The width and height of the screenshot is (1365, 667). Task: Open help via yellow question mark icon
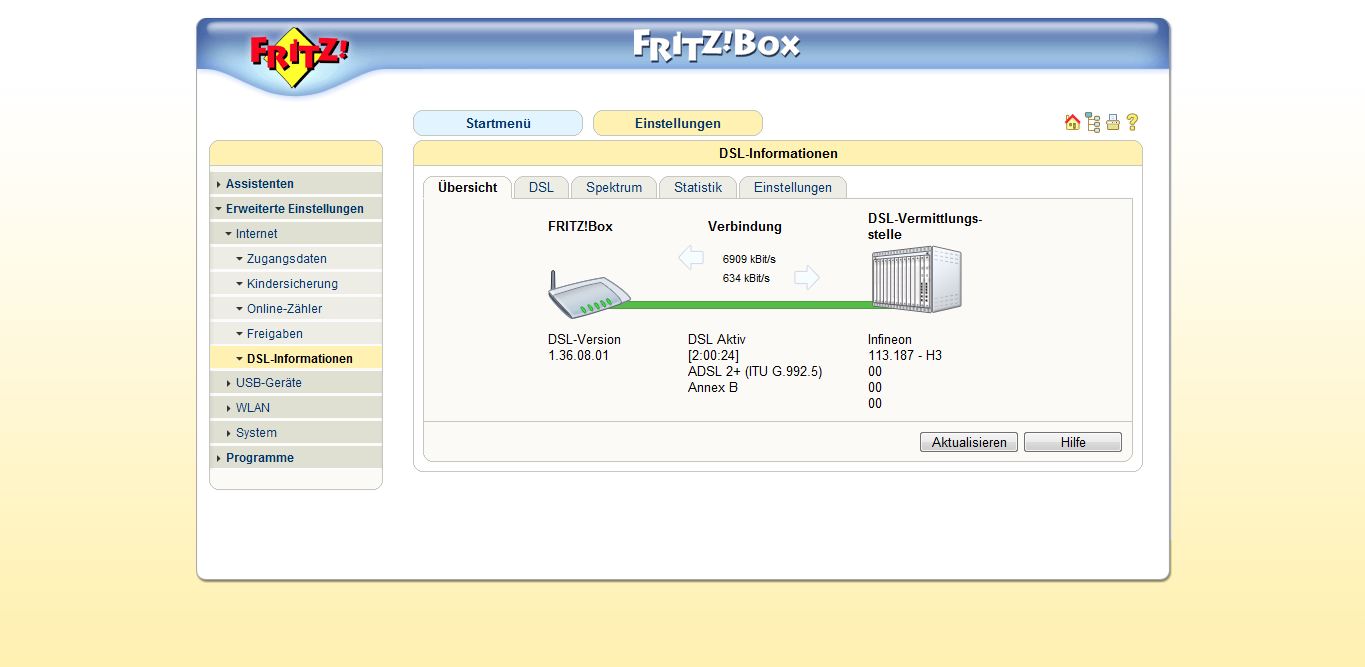click(1132, 122)
